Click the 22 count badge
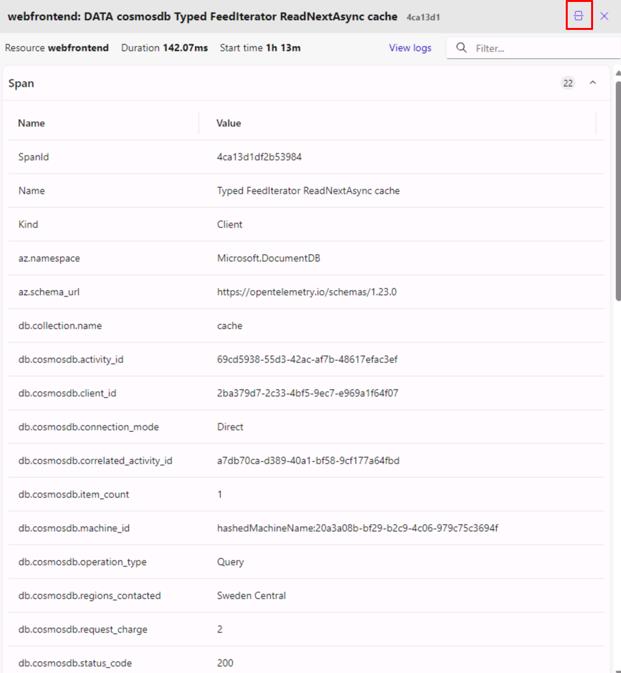Screen dimensions: 621x673 coord(568,83)
